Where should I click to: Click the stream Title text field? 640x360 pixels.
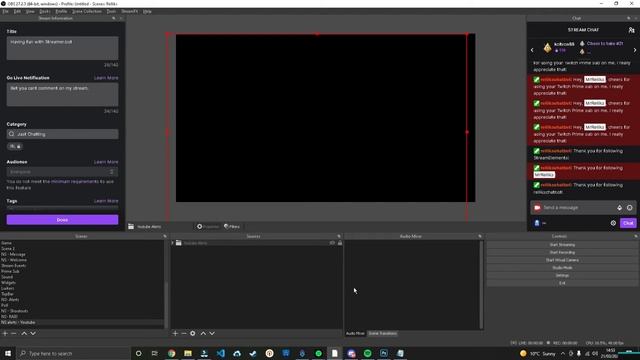tap(62, 48)
